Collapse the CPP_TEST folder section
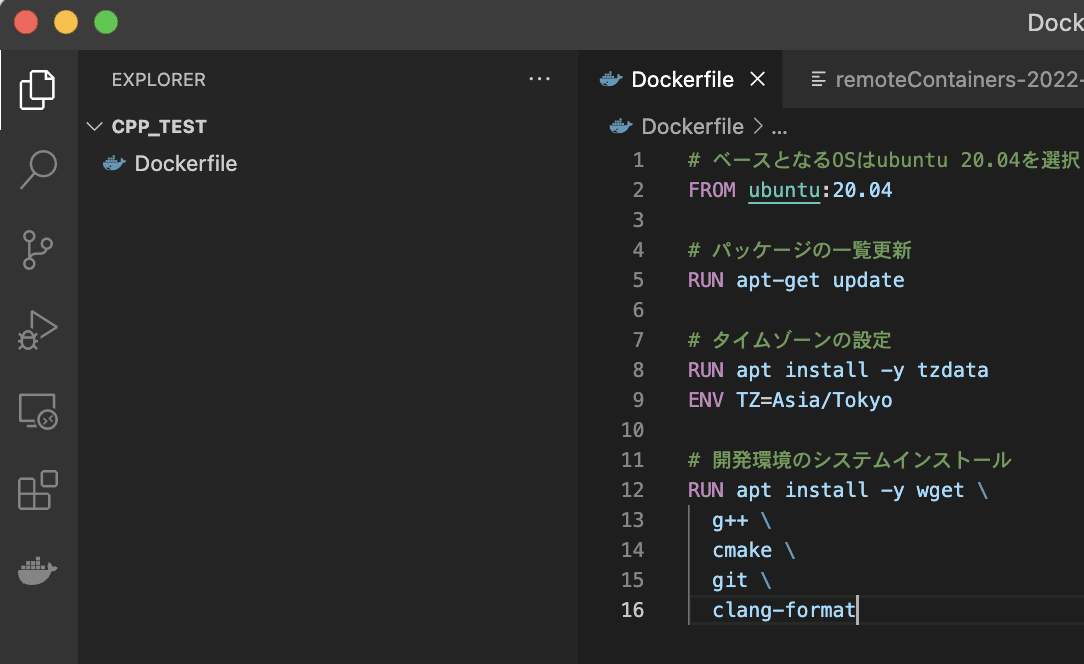 95,127
